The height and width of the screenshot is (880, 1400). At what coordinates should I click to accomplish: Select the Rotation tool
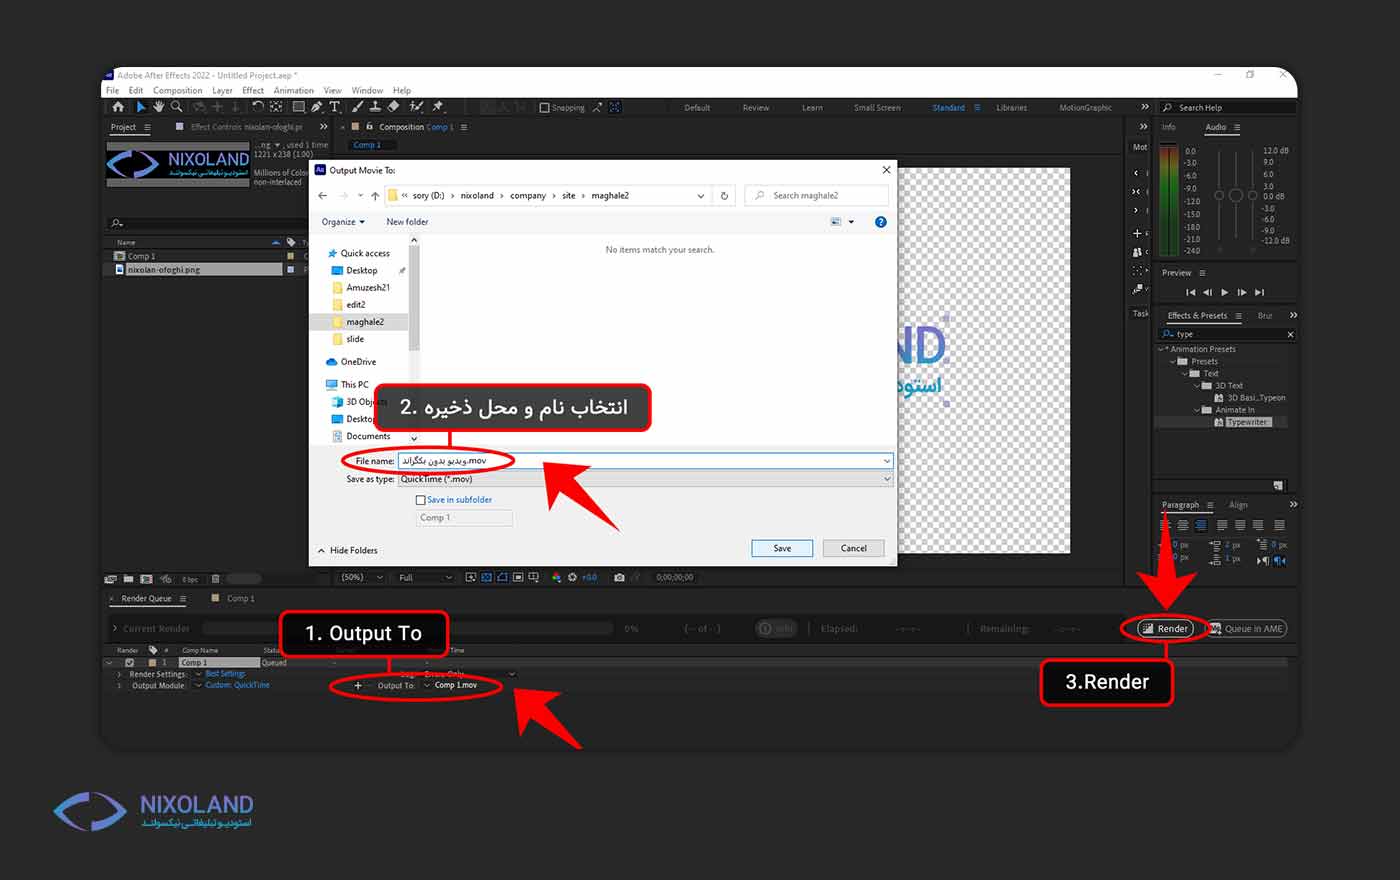pos(258,107)
